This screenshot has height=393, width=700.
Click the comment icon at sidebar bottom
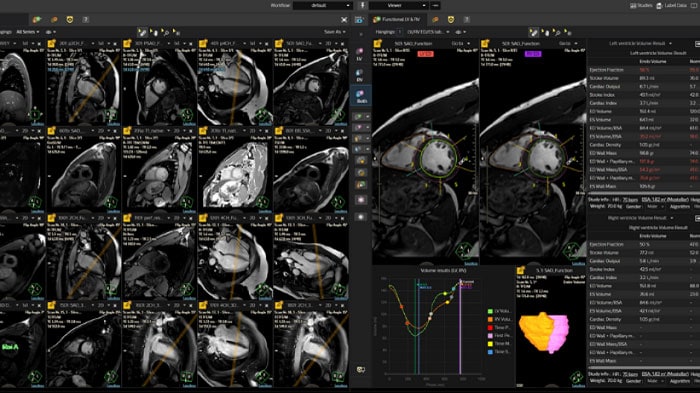point(361,370)
